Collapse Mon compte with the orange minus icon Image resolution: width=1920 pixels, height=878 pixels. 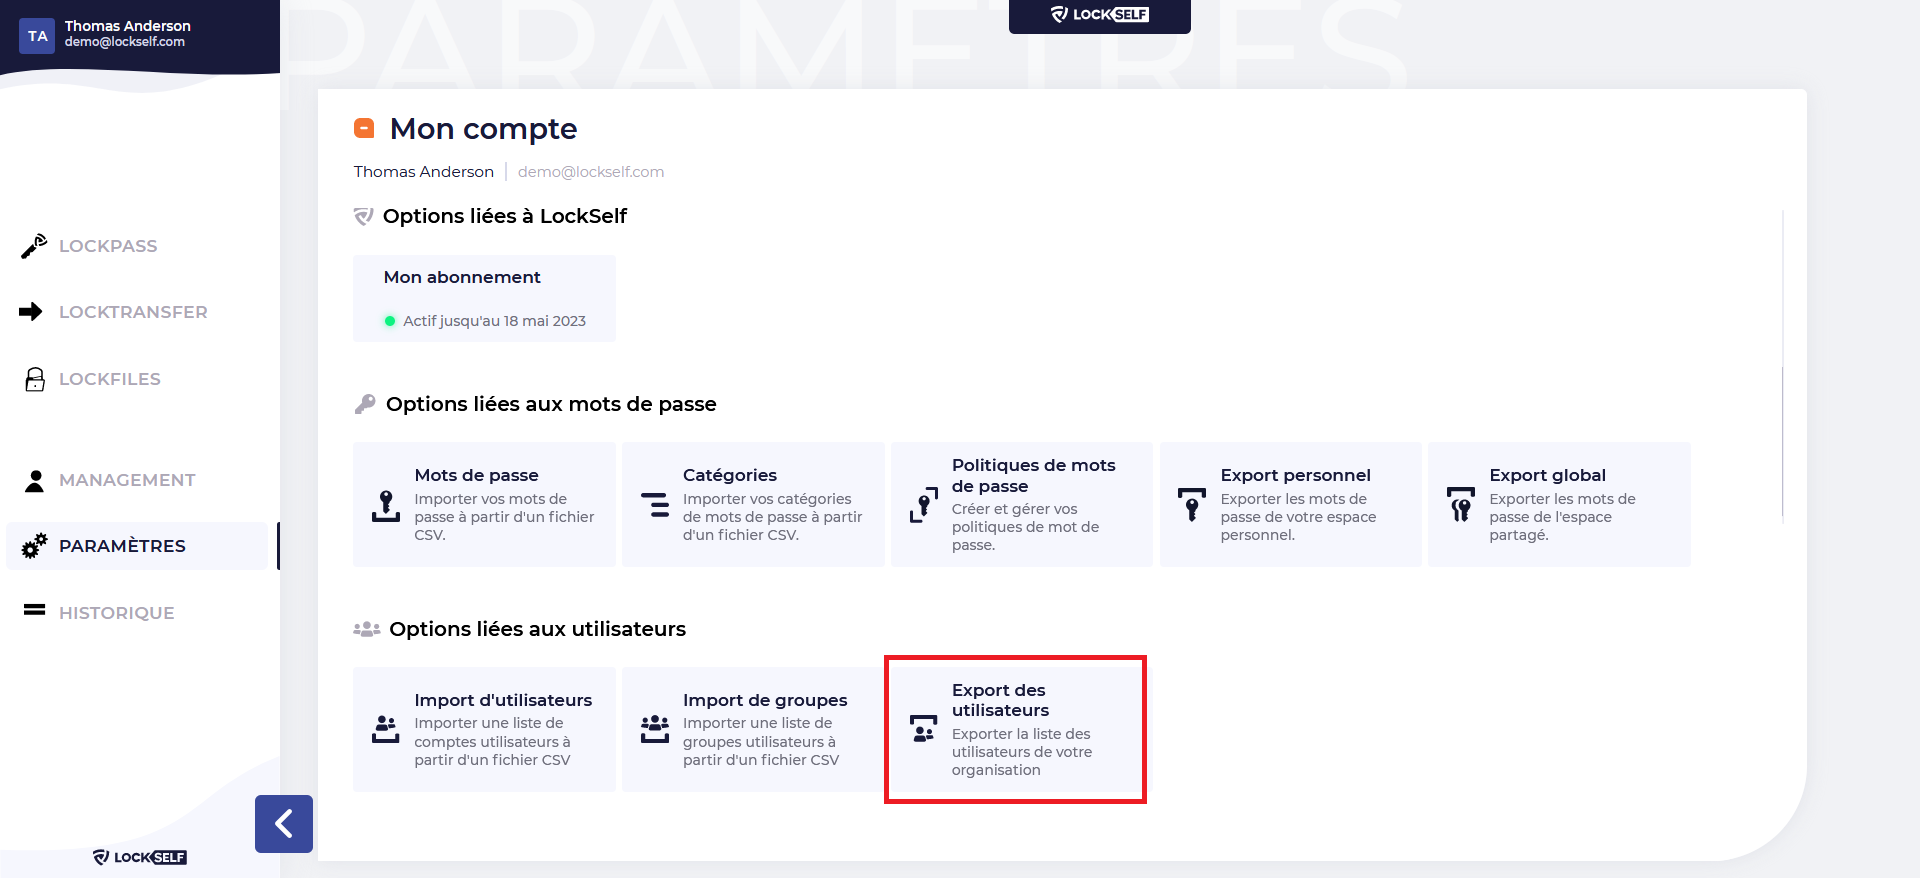(x=364, y=128)
